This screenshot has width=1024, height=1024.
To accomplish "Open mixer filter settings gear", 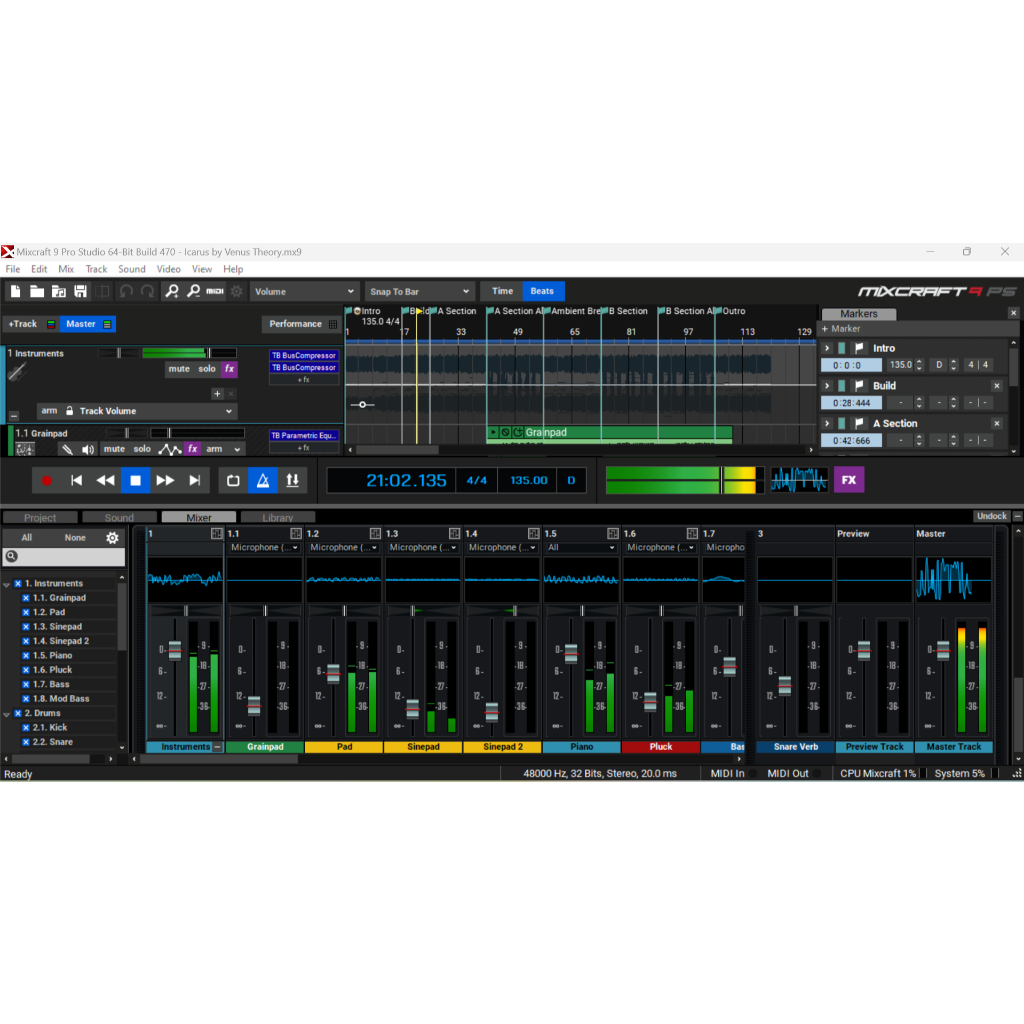I will (112, 538).
